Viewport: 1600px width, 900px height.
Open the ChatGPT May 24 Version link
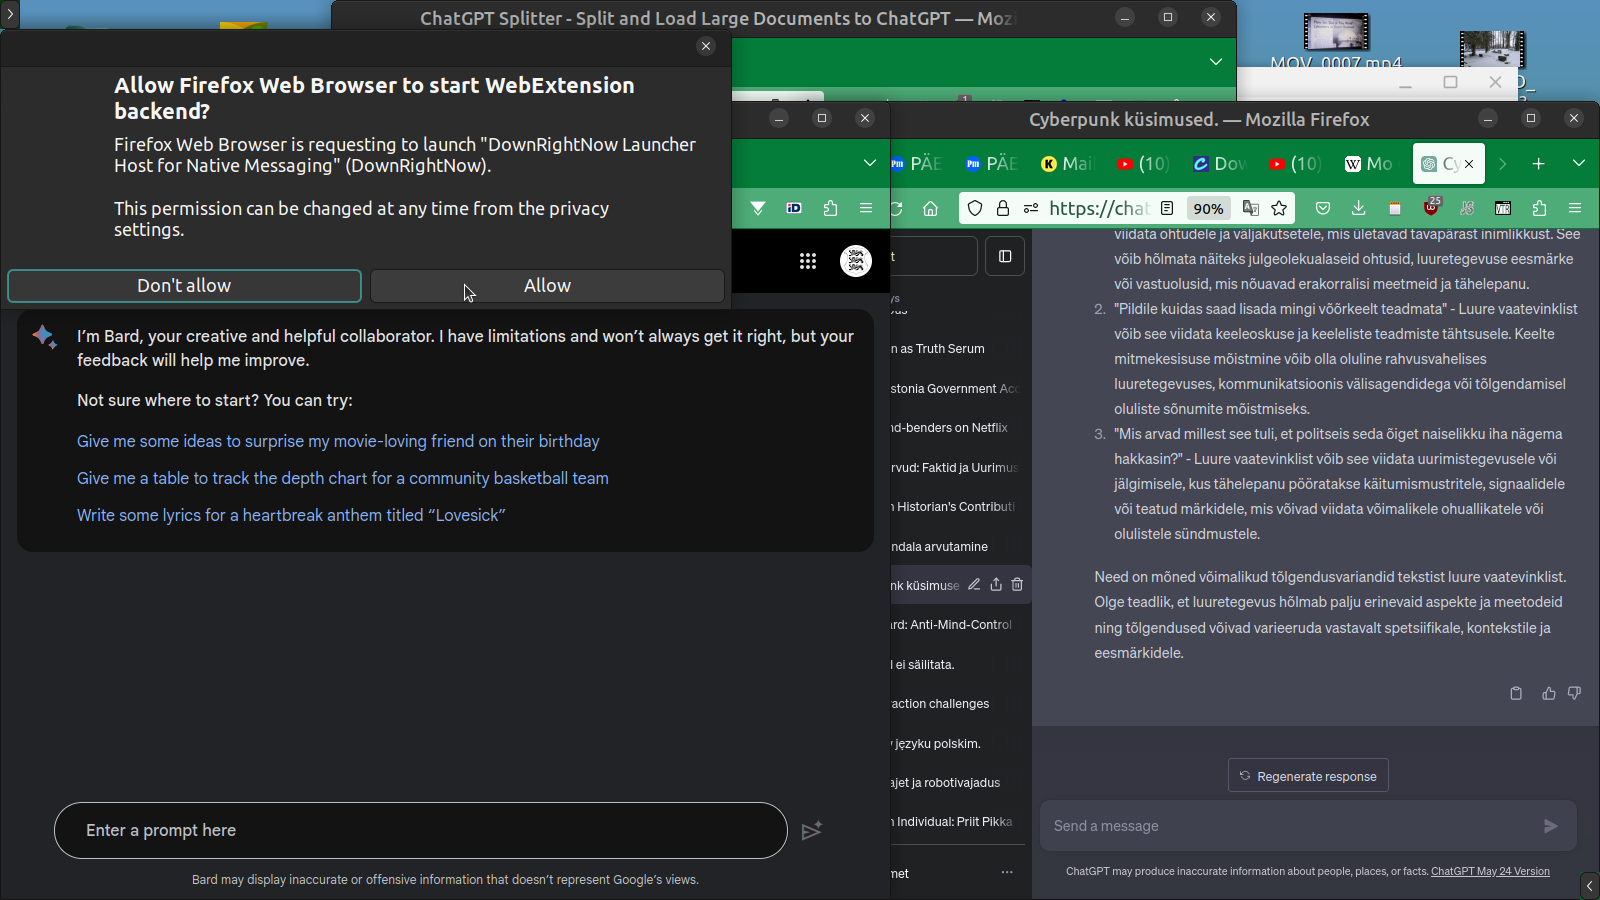point(1490,872)
